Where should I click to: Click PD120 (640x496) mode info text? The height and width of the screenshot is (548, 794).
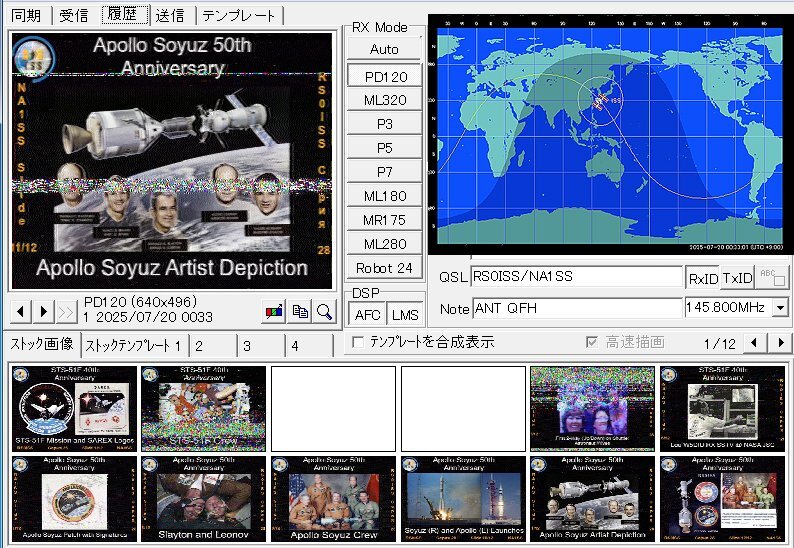point(140,302)
